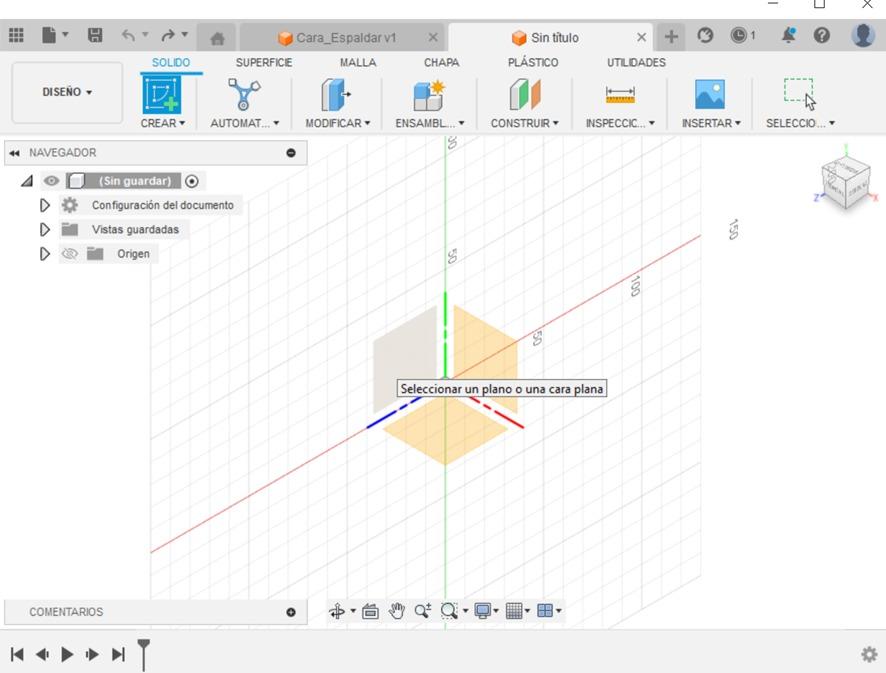Expand the Vistas guardadas node
The height and width of the screenshot is (673, 886).
pos(45,229)
